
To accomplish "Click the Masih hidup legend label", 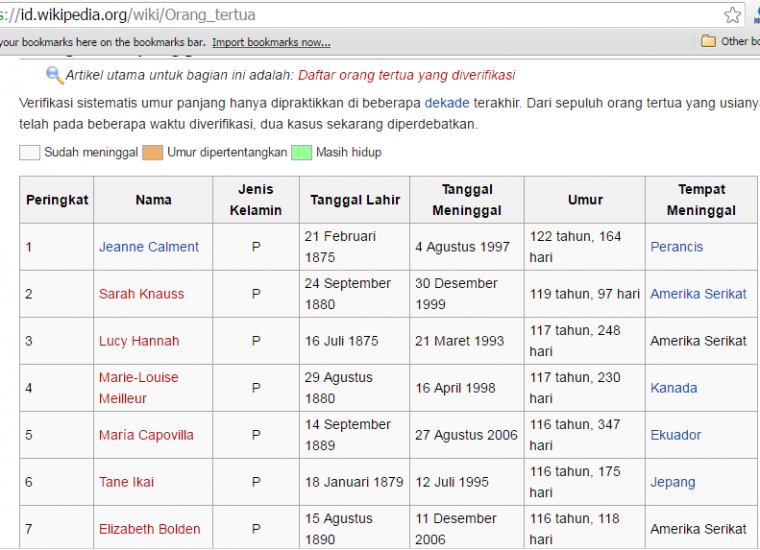I will (348, 153).
